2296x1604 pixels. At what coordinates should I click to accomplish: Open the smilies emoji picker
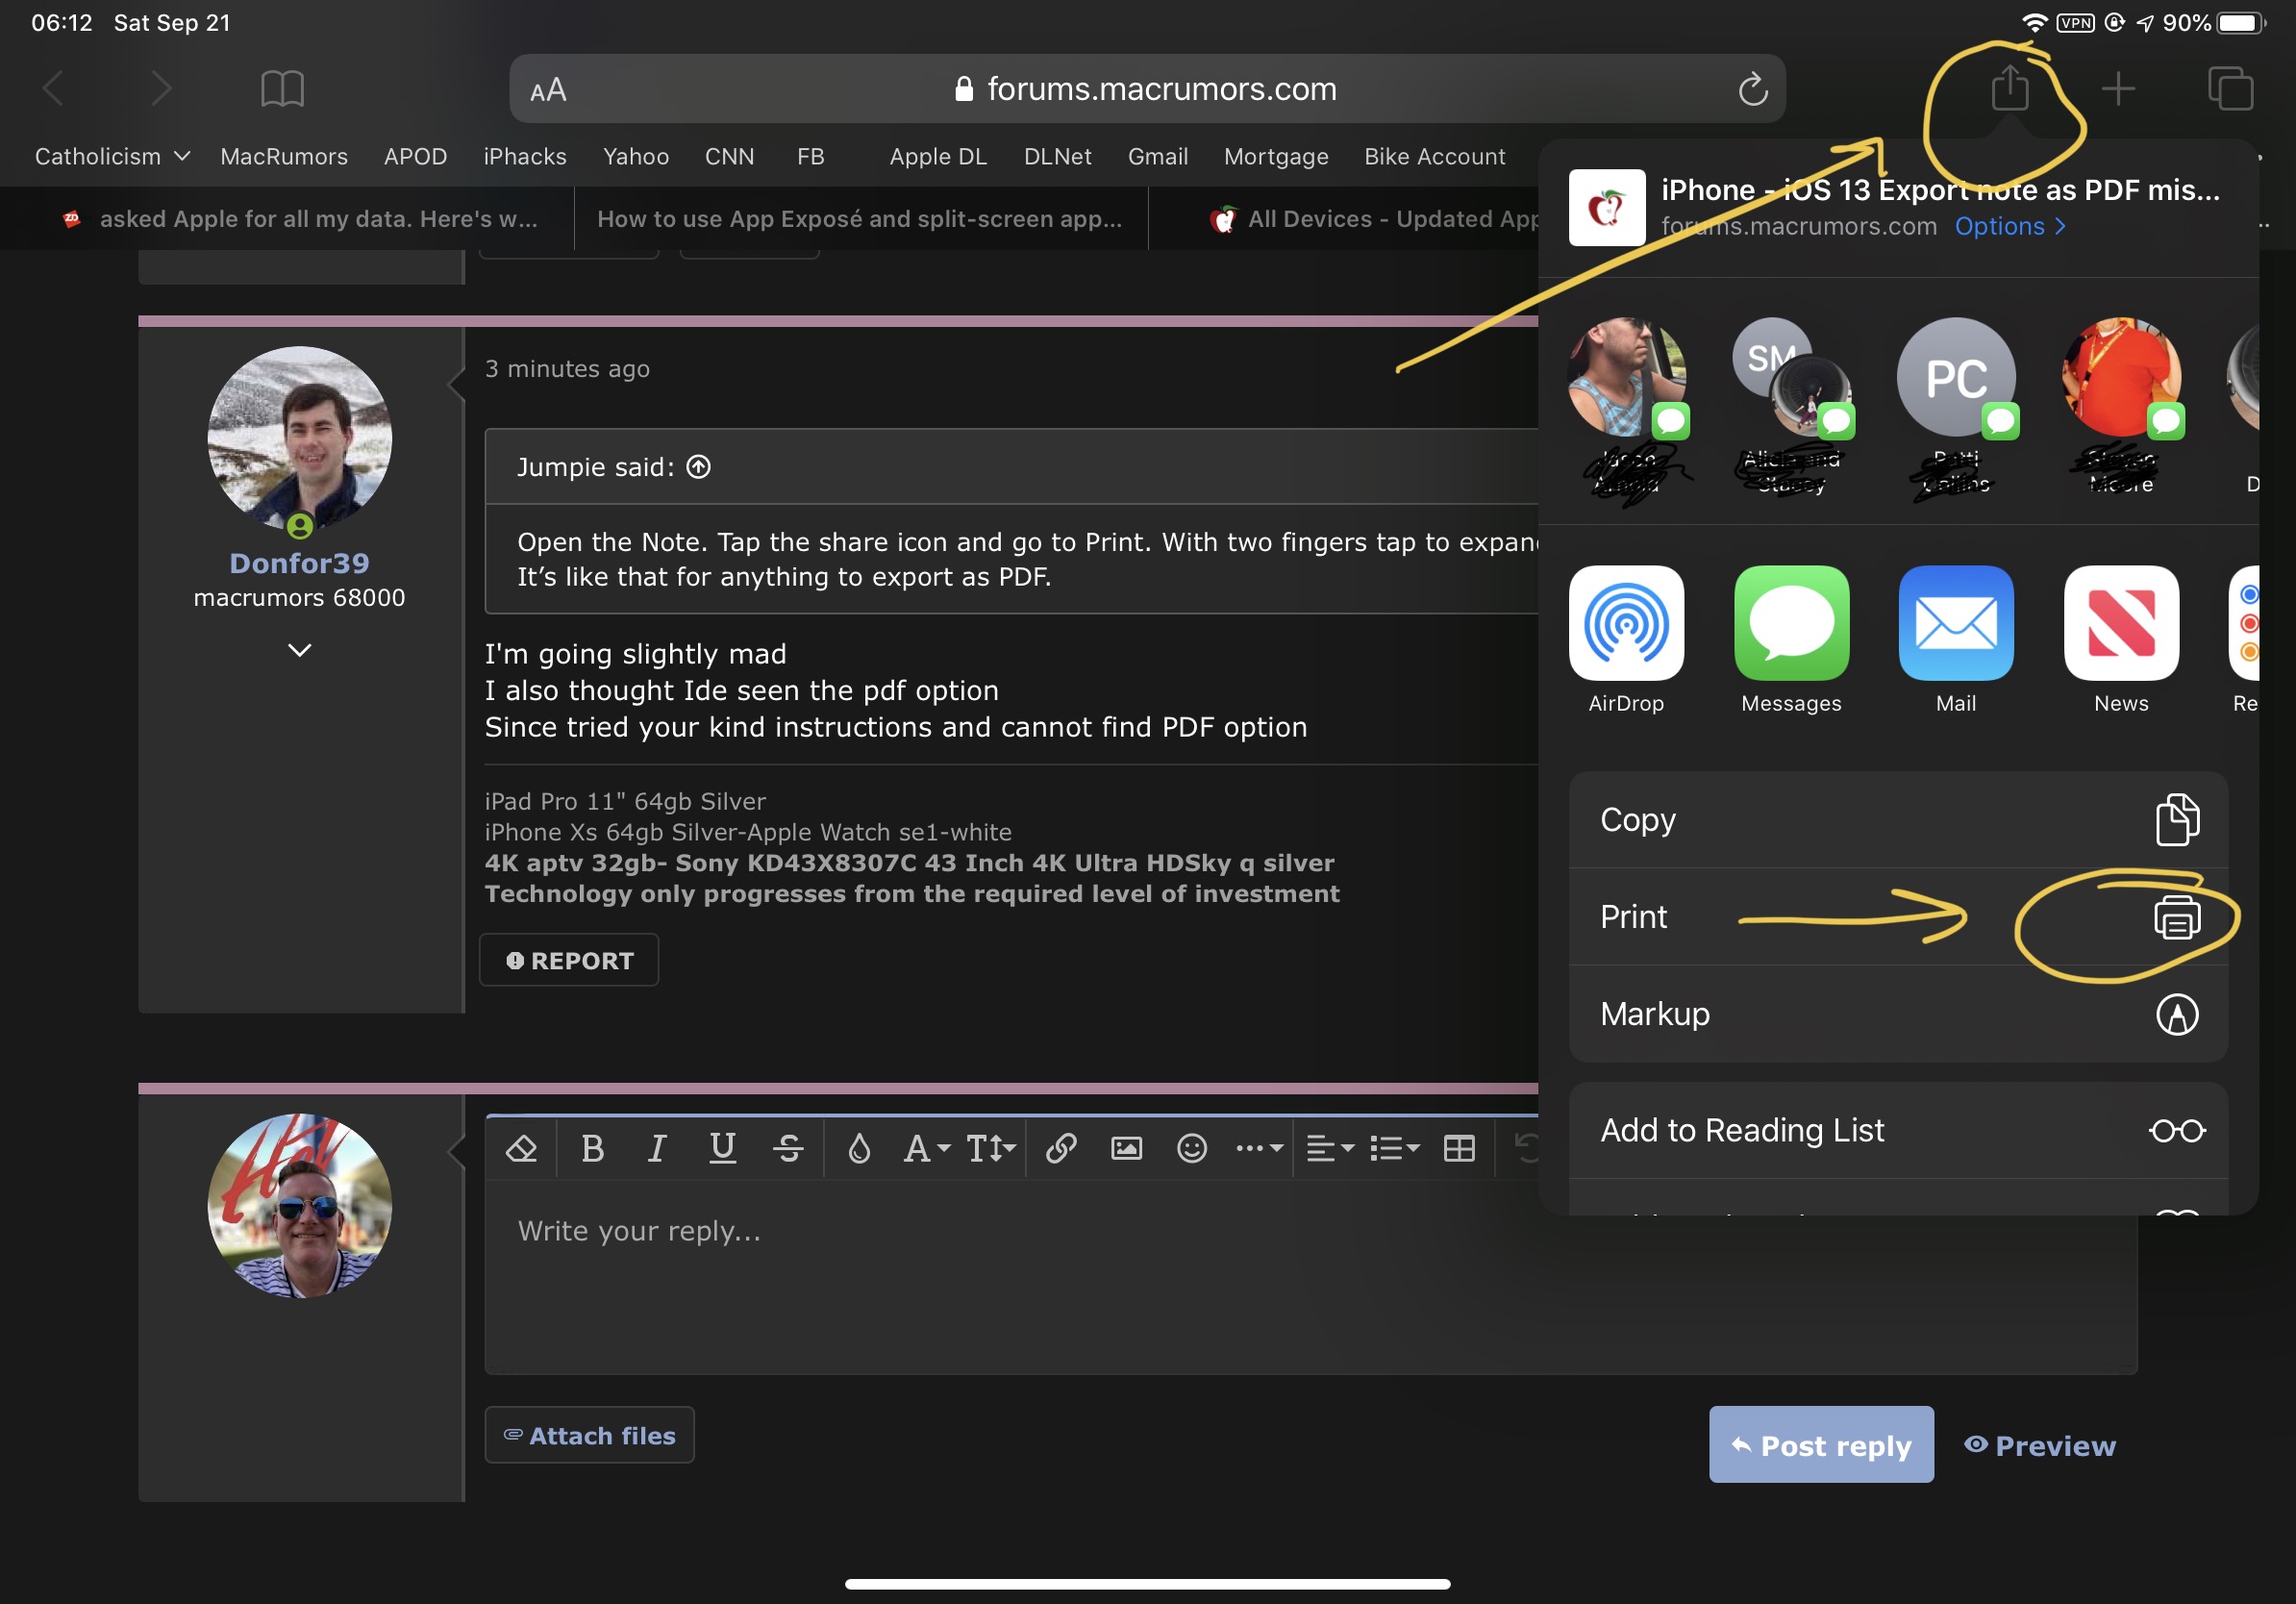(1192, 1148)
